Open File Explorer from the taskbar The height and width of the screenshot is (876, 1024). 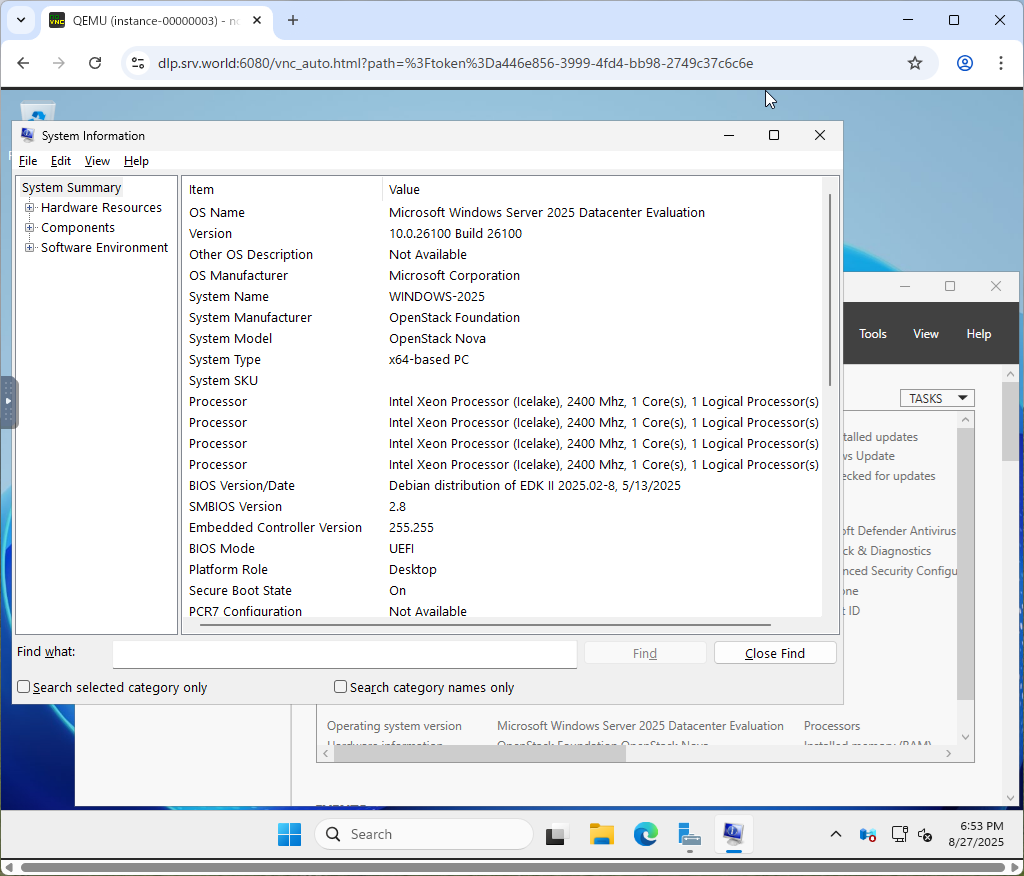(601, 834)
